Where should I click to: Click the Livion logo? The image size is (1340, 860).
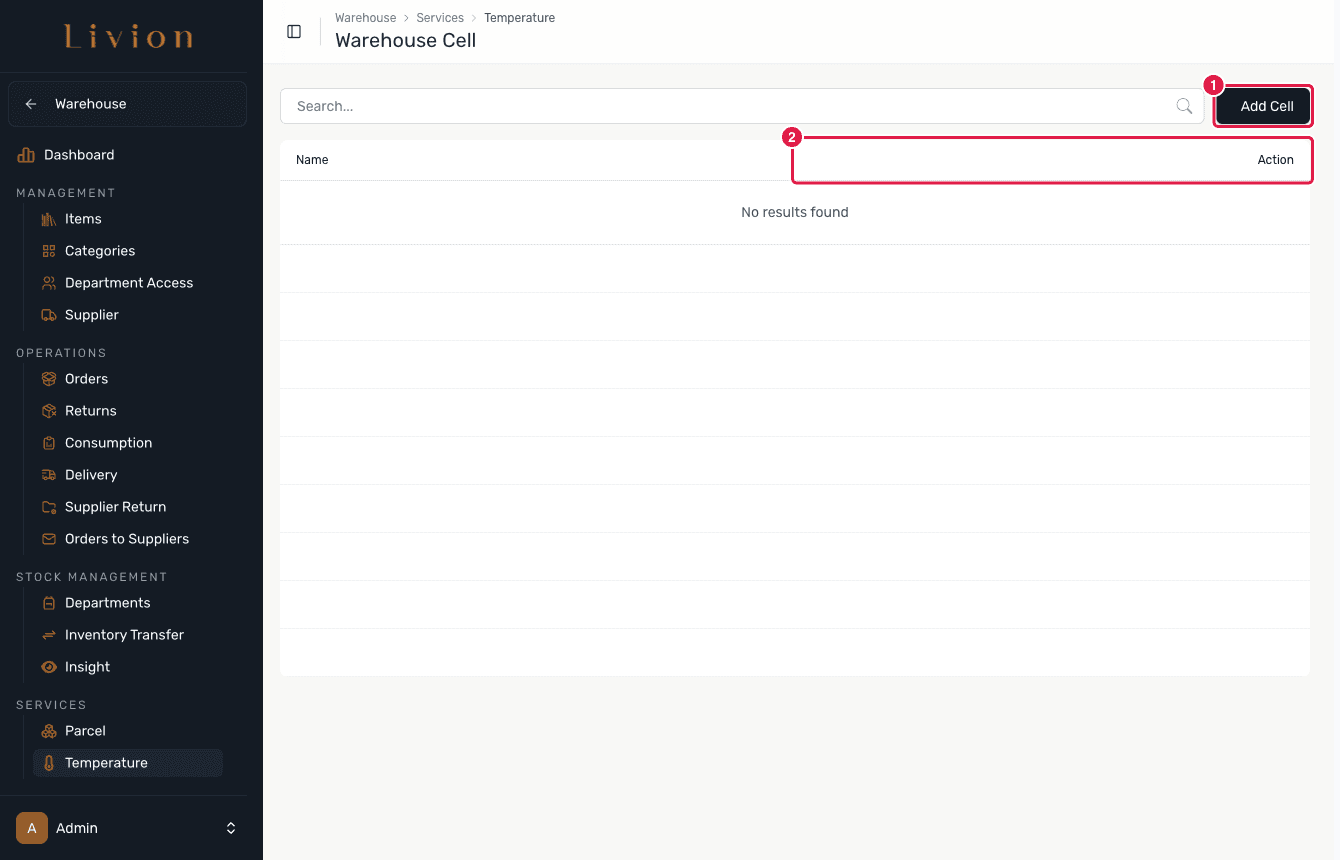128,38
